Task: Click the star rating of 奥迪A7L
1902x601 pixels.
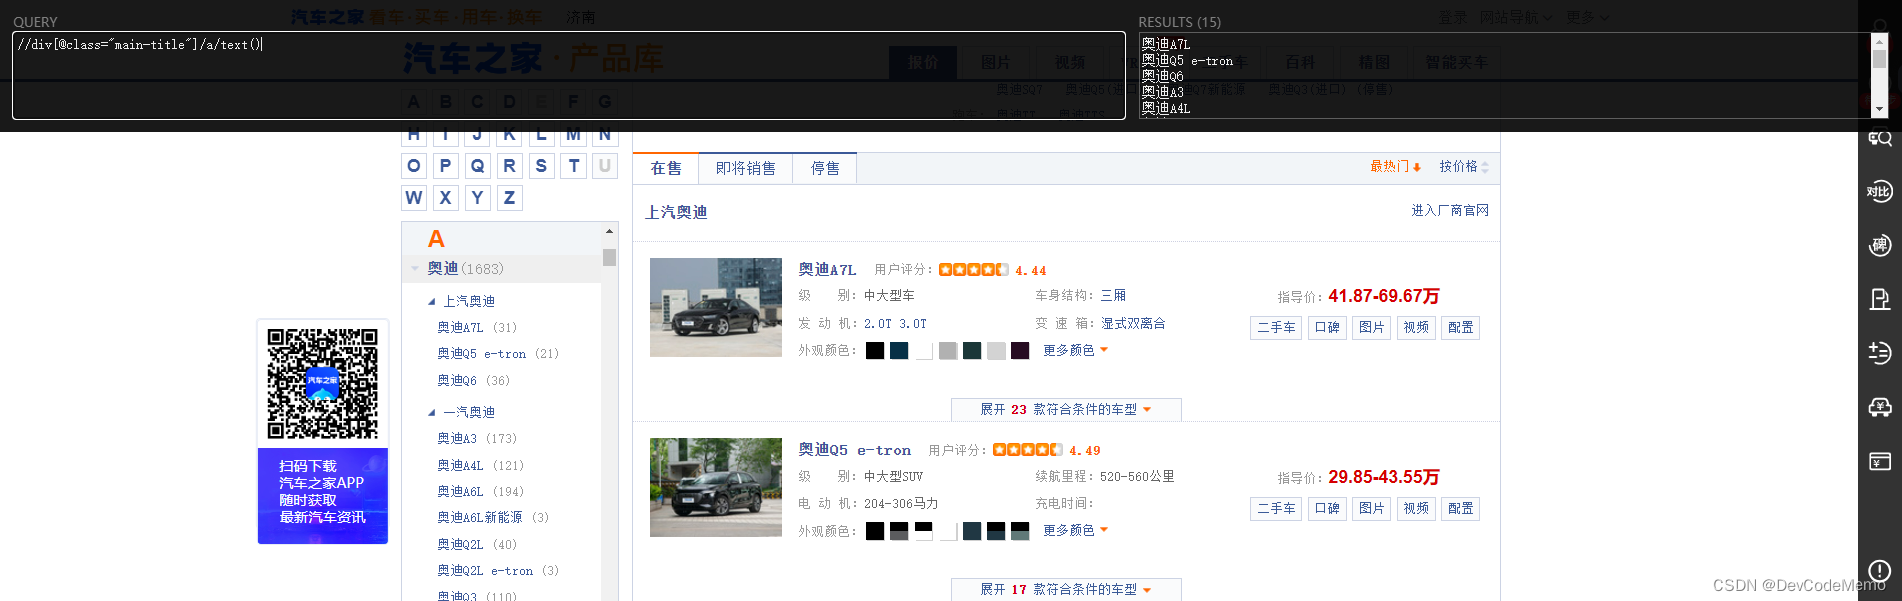Action: coord(973,270)
